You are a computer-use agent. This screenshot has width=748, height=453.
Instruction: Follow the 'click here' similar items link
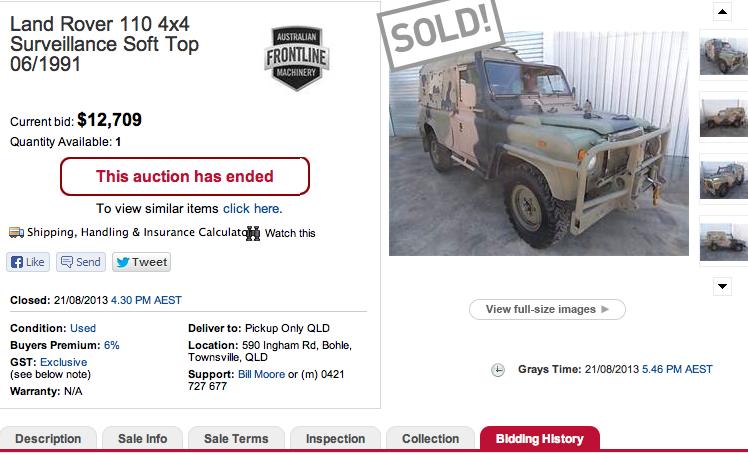click(x=252, y=209)
